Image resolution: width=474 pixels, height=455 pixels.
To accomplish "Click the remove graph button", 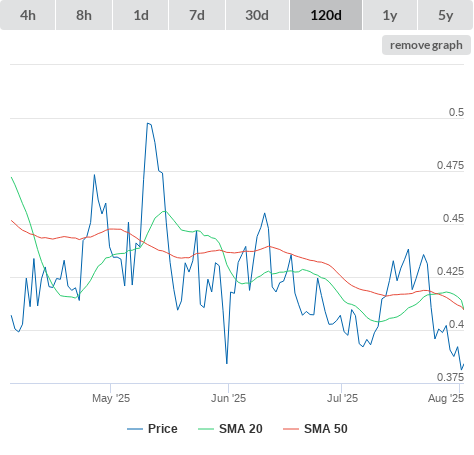I will [426, 45].
